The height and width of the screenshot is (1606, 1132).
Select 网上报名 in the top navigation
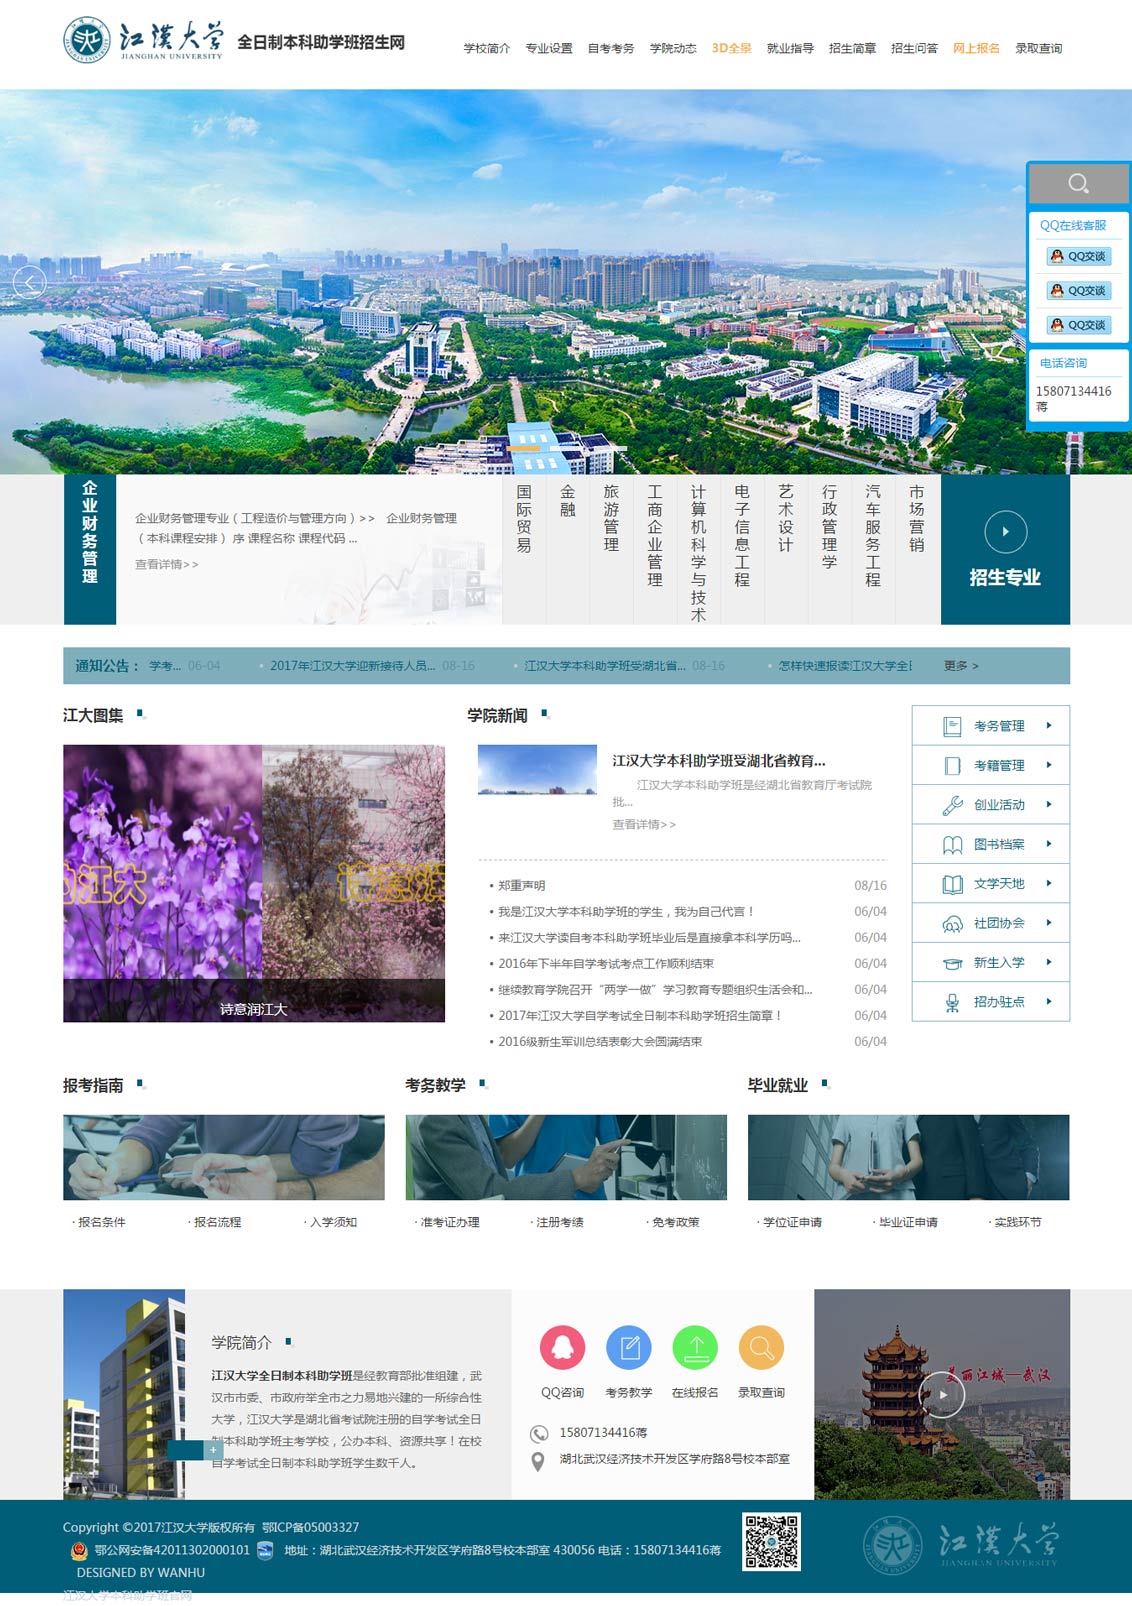tap(975, 48)
